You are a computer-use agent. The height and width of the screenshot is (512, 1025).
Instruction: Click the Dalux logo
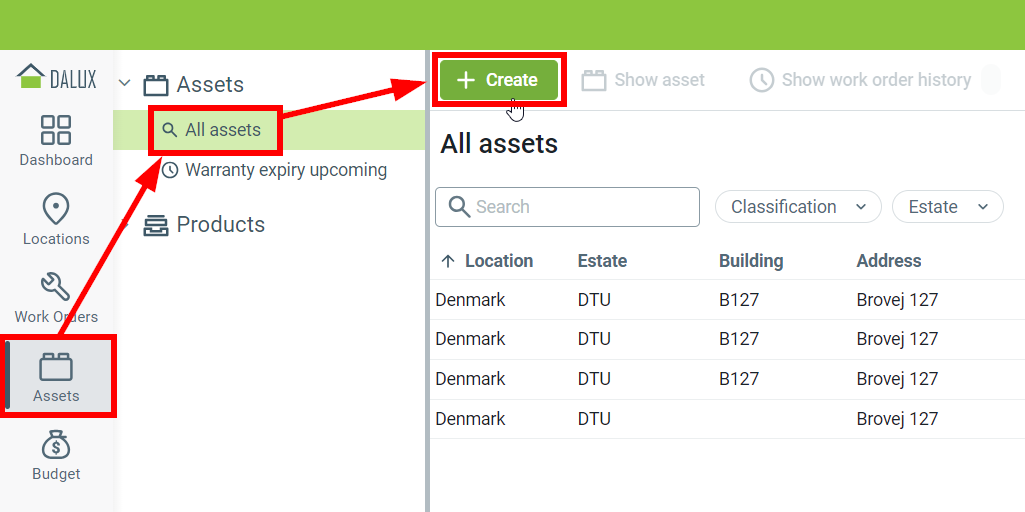pos(57,77)
